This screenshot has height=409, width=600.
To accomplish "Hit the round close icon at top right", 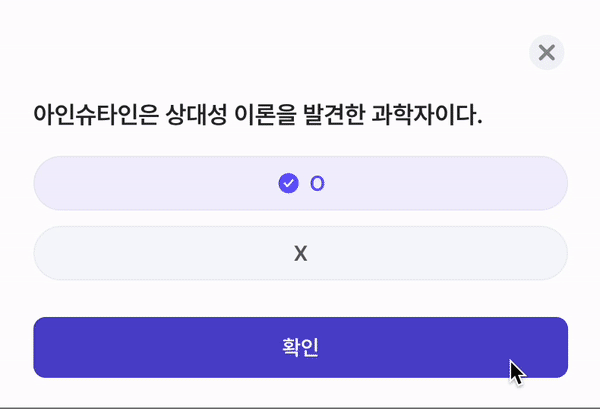I will pyautogui.click(x=546, y=53).
